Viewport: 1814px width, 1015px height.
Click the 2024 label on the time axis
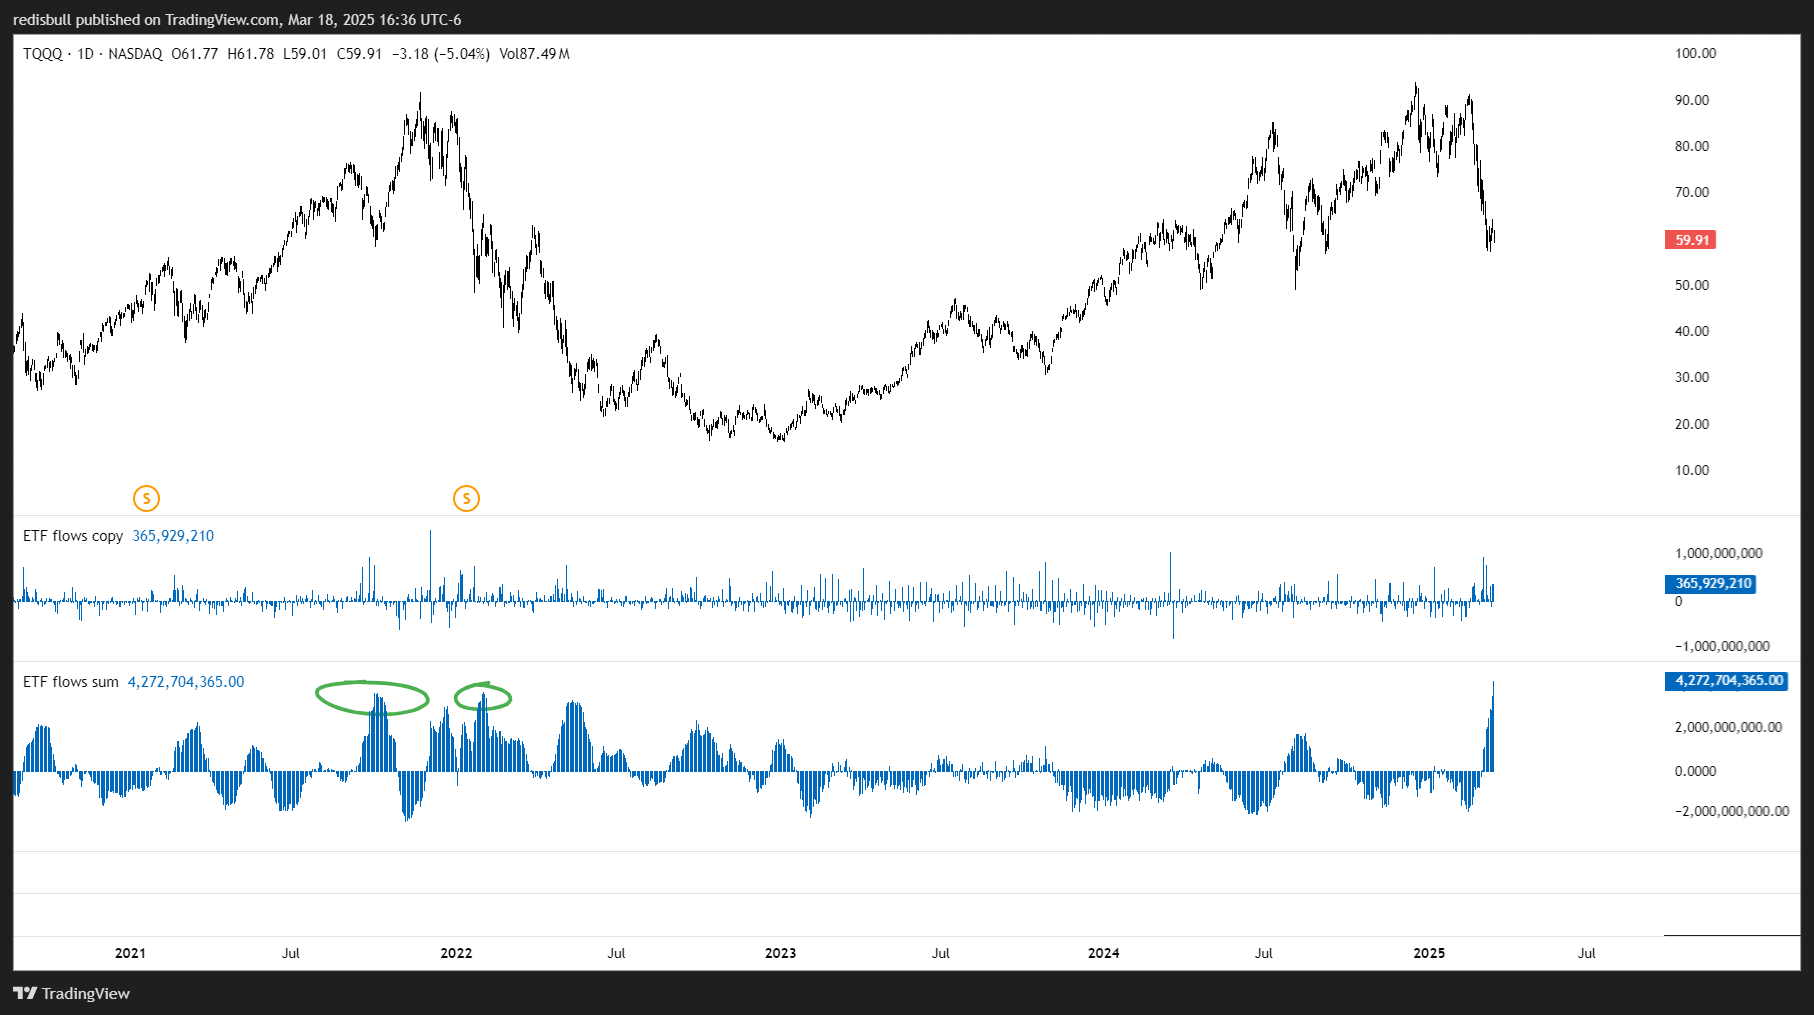[x=1103, y=953]
